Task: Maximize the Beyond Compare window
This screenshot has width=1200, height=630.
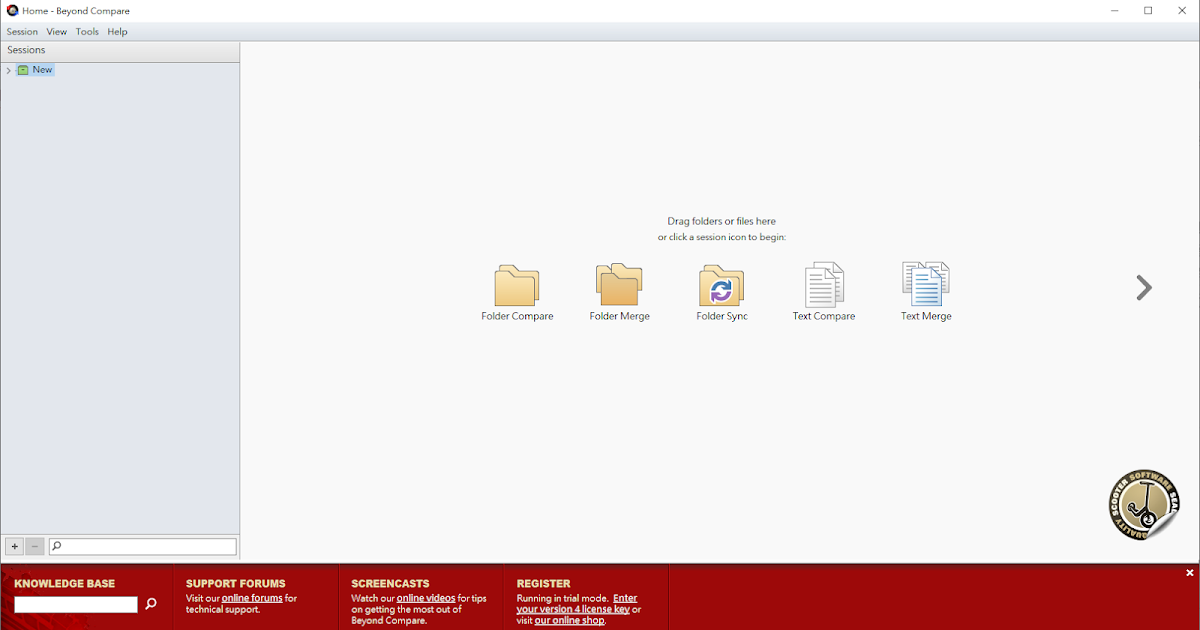Action: coord(1148,11)
